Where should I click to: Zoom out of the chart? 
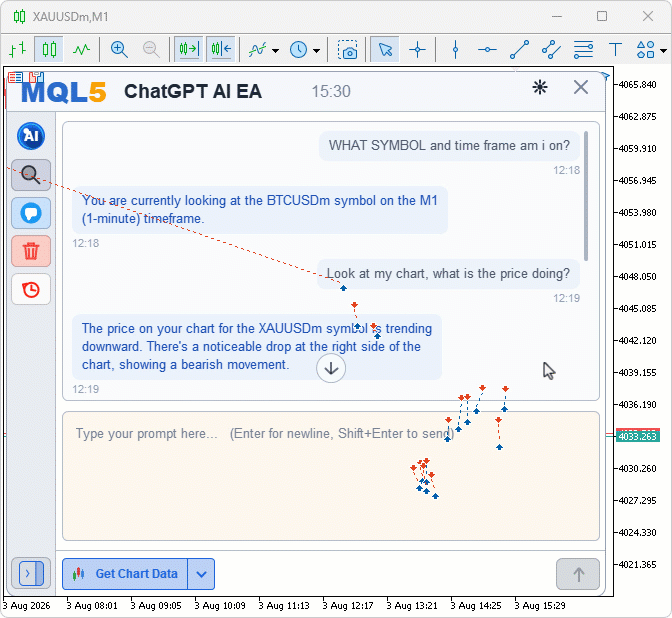[151, 49]
